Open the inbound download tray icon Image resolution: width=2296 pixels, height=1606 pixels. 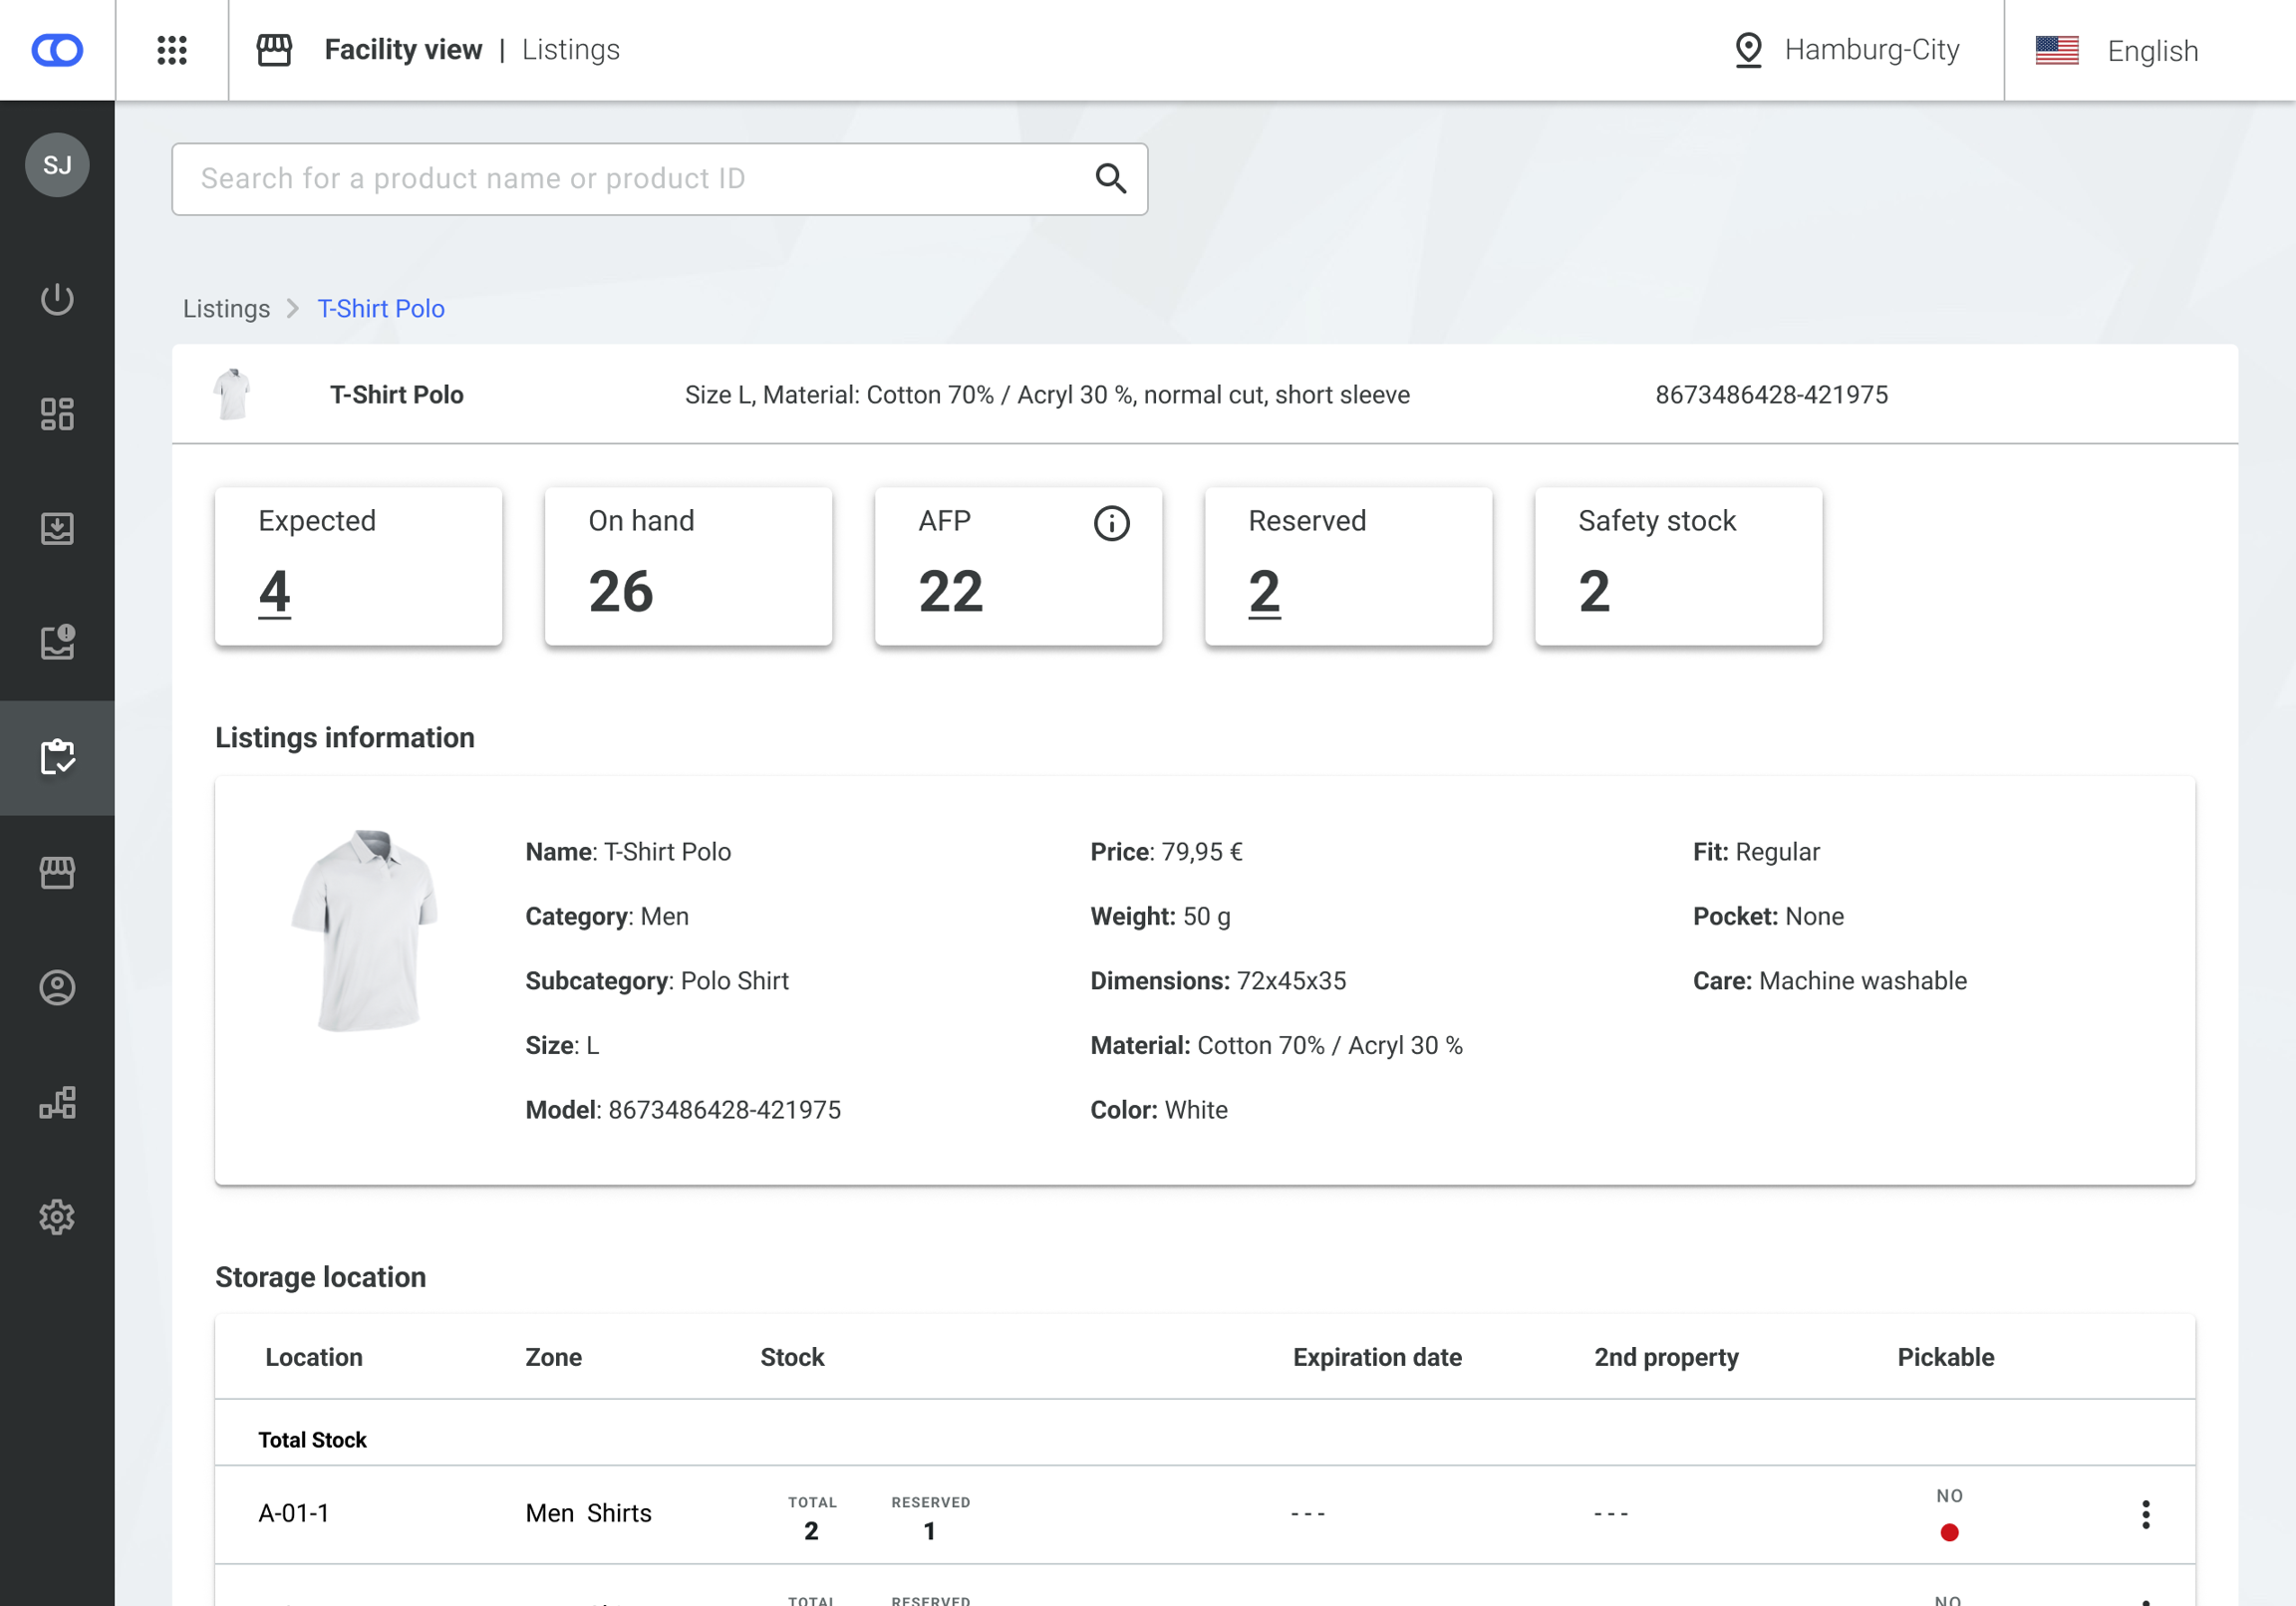pos(57,528)
